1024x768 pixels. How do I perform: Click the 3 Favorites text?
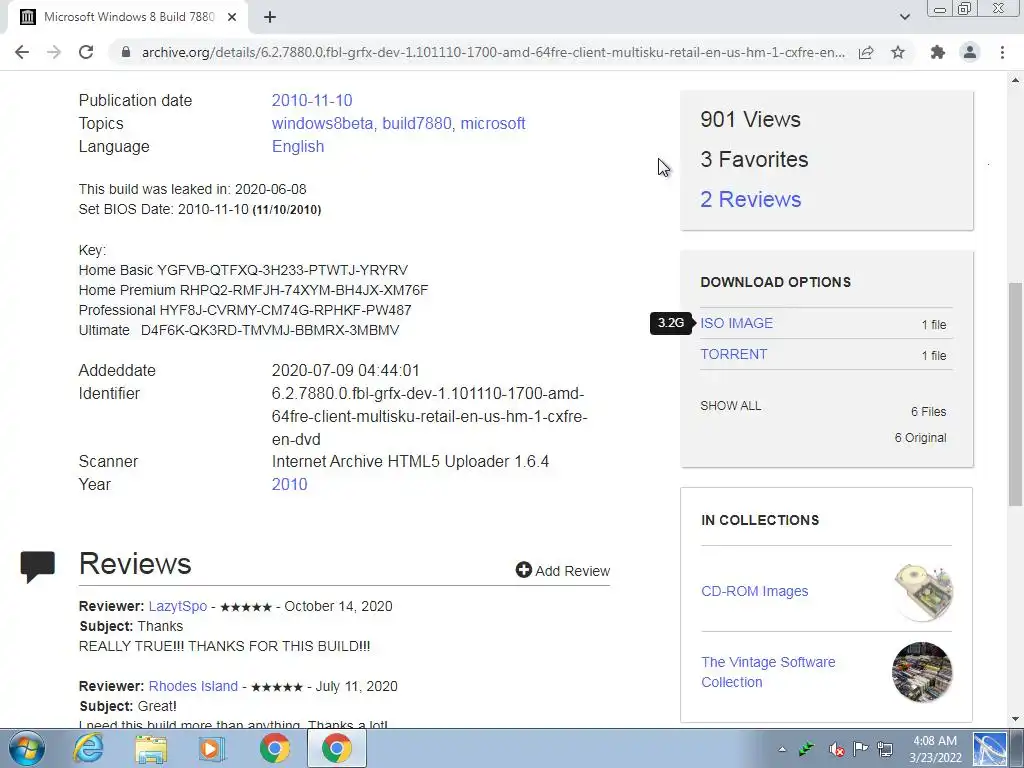click(754, 159)
